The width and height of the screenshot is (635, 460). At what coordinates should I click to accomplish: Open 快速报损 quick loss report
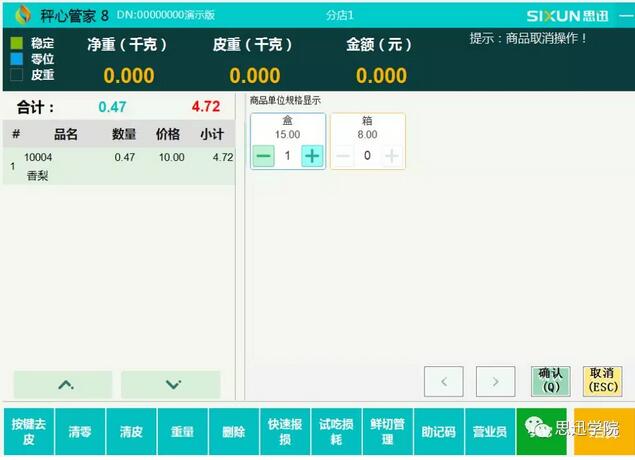click(285, 432)
